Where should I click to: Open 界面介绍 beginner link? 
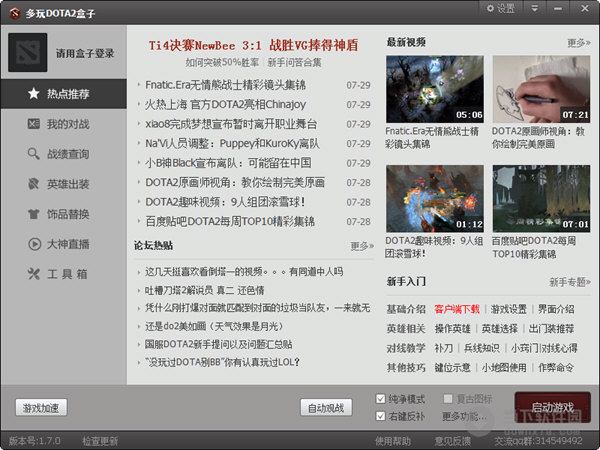coord(556,309)
